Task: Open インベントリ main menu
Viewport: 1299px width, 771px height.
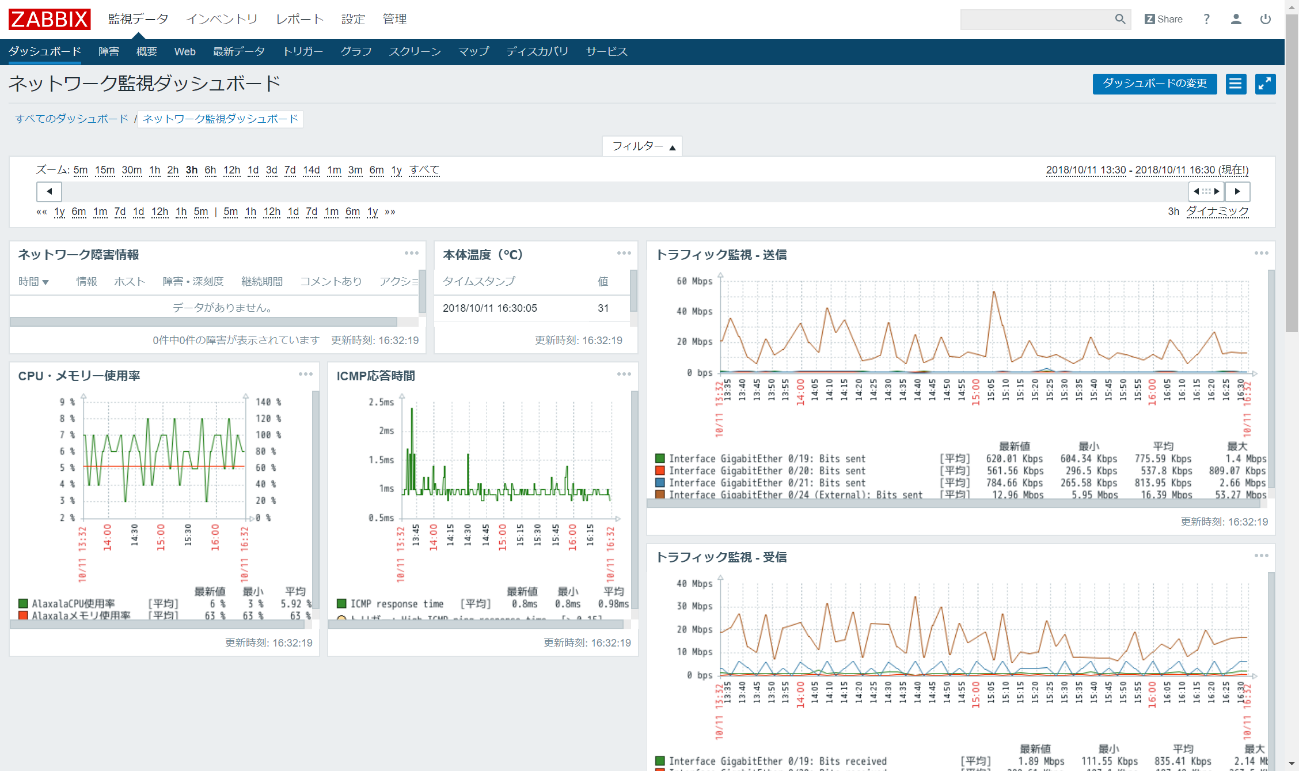Action: (222, 19)
